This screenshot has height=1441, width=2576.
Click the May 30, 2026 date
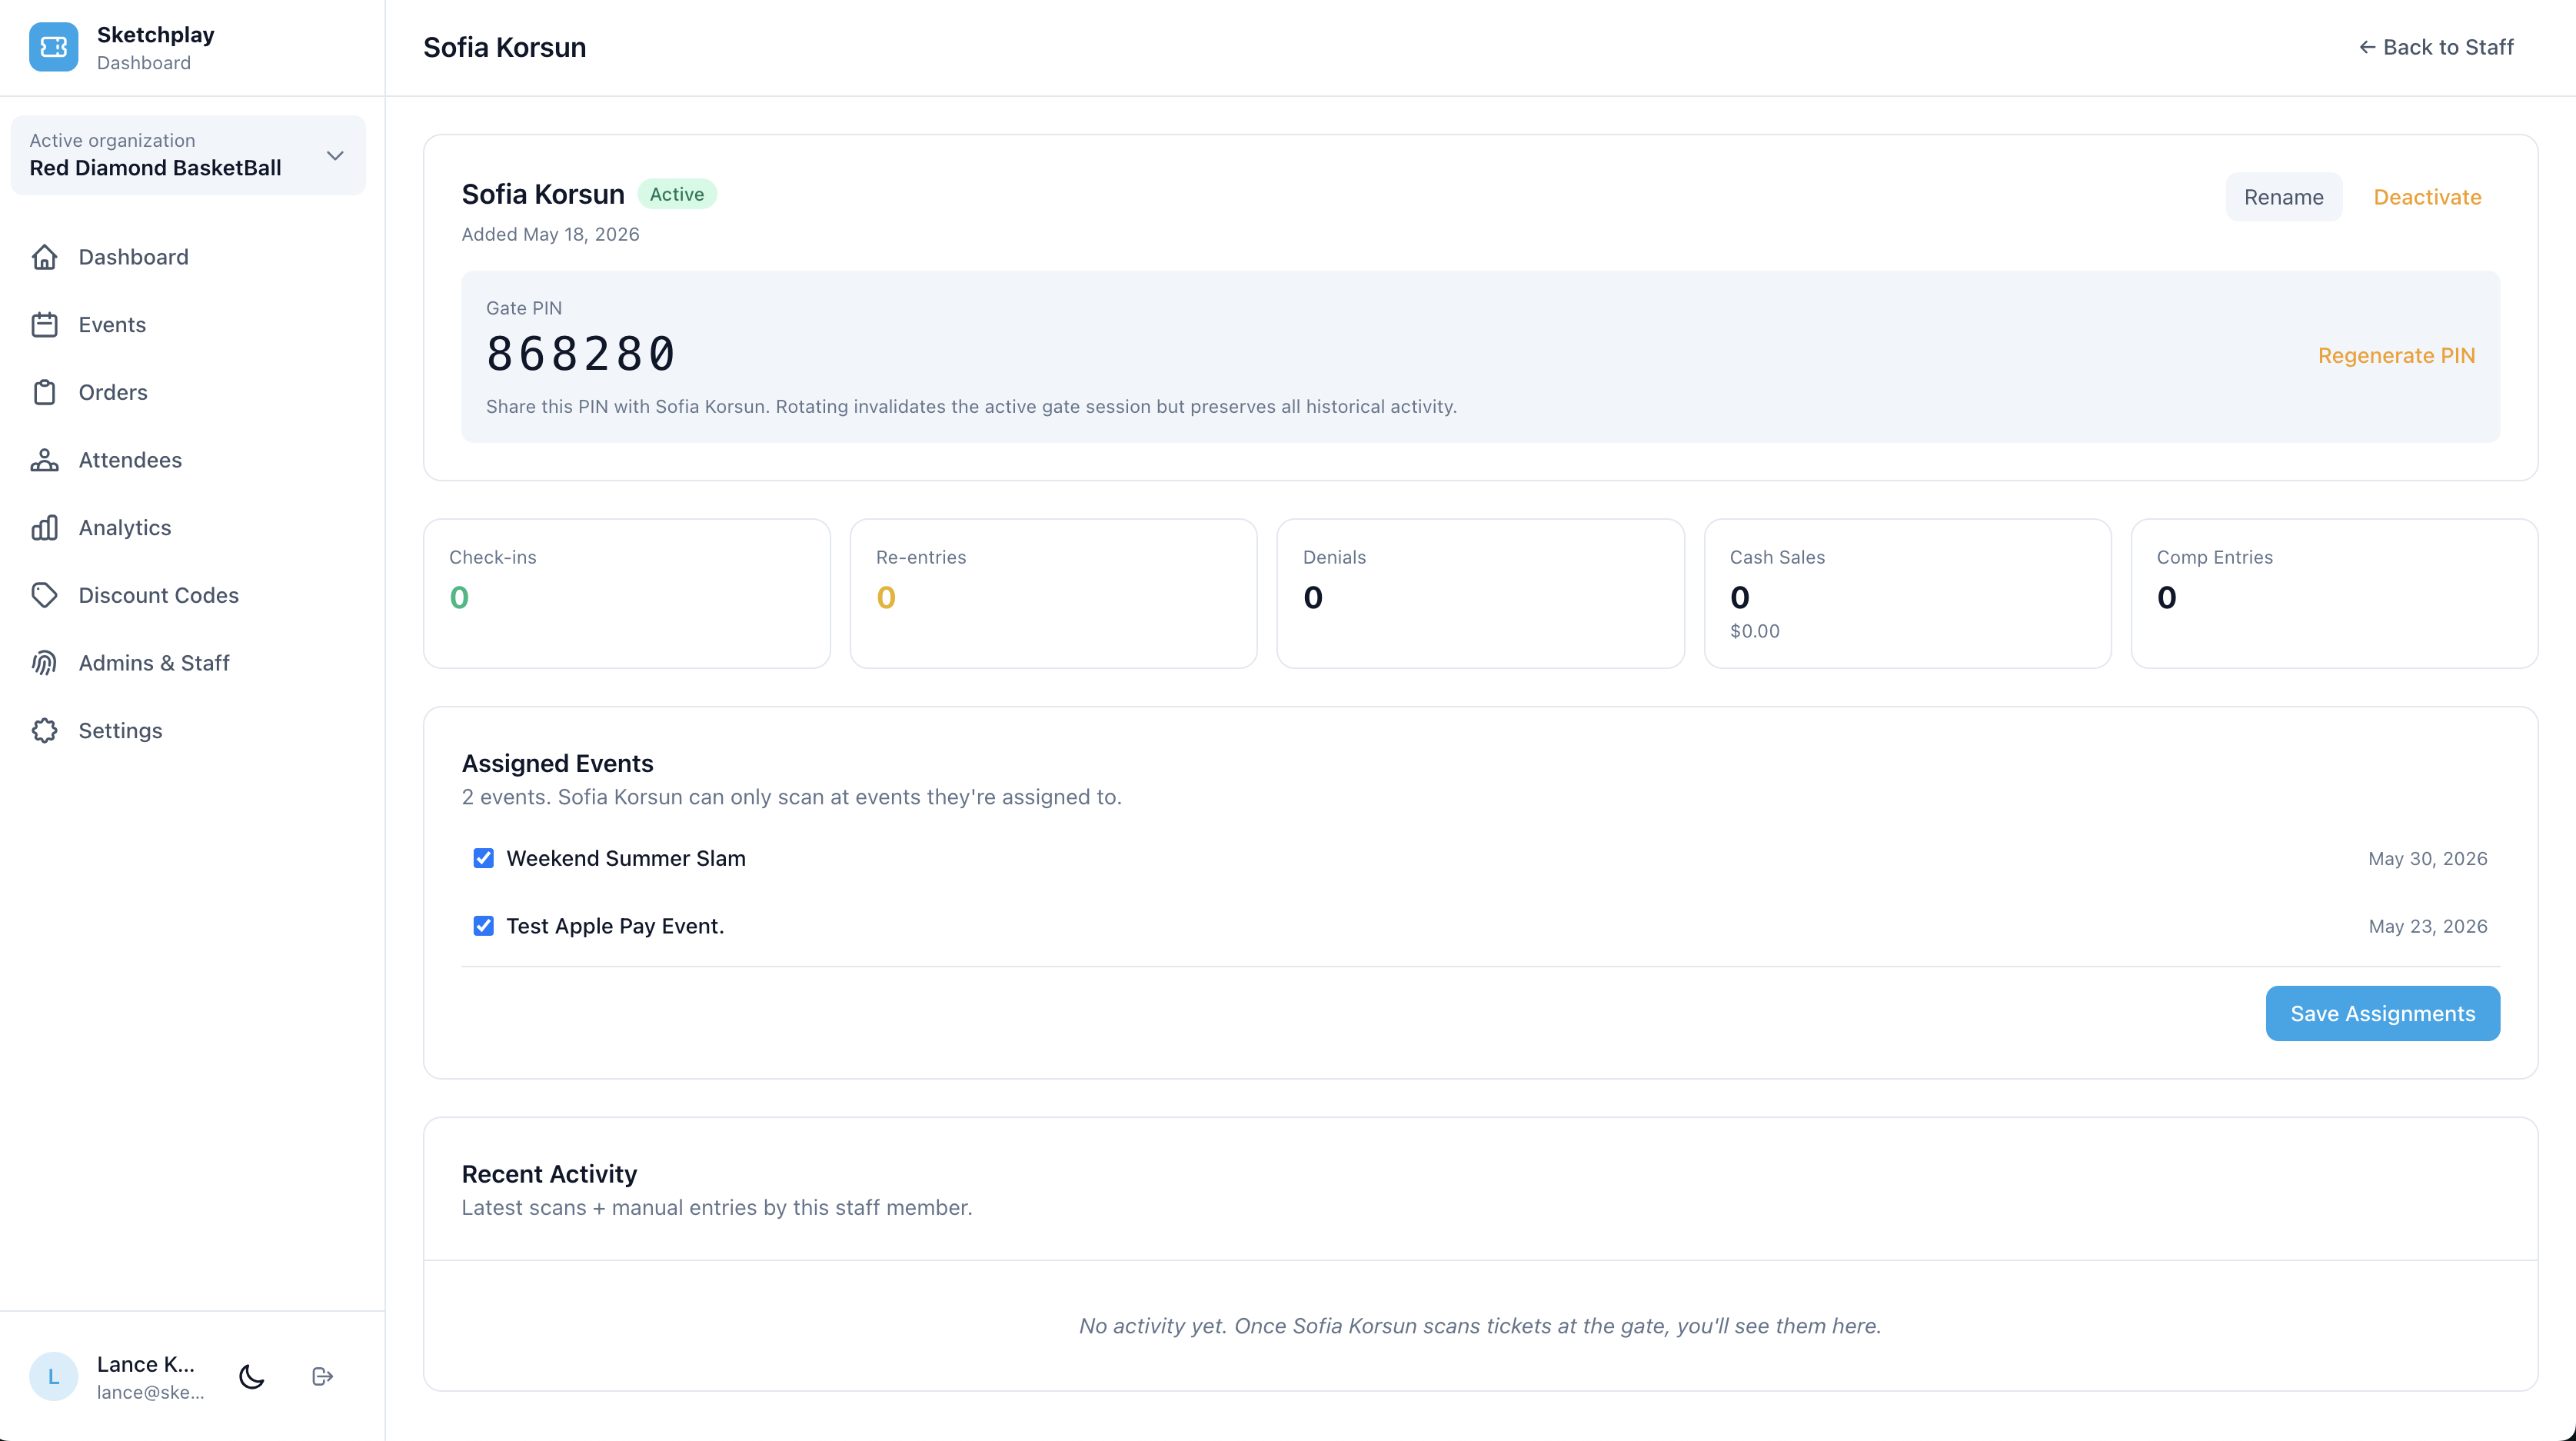click(2427, 859)
